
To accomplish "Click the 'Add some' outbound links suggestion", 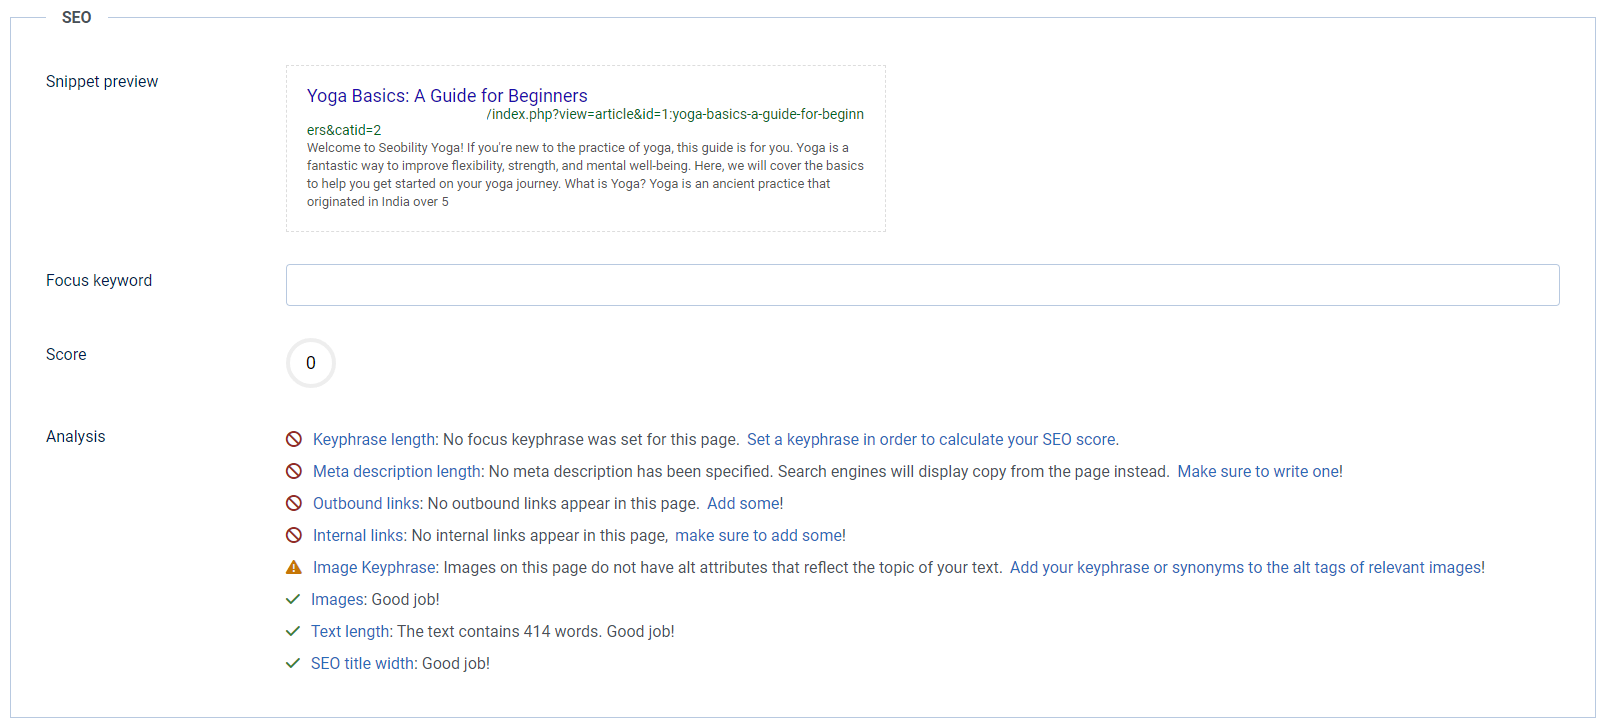I will [744, 503].
